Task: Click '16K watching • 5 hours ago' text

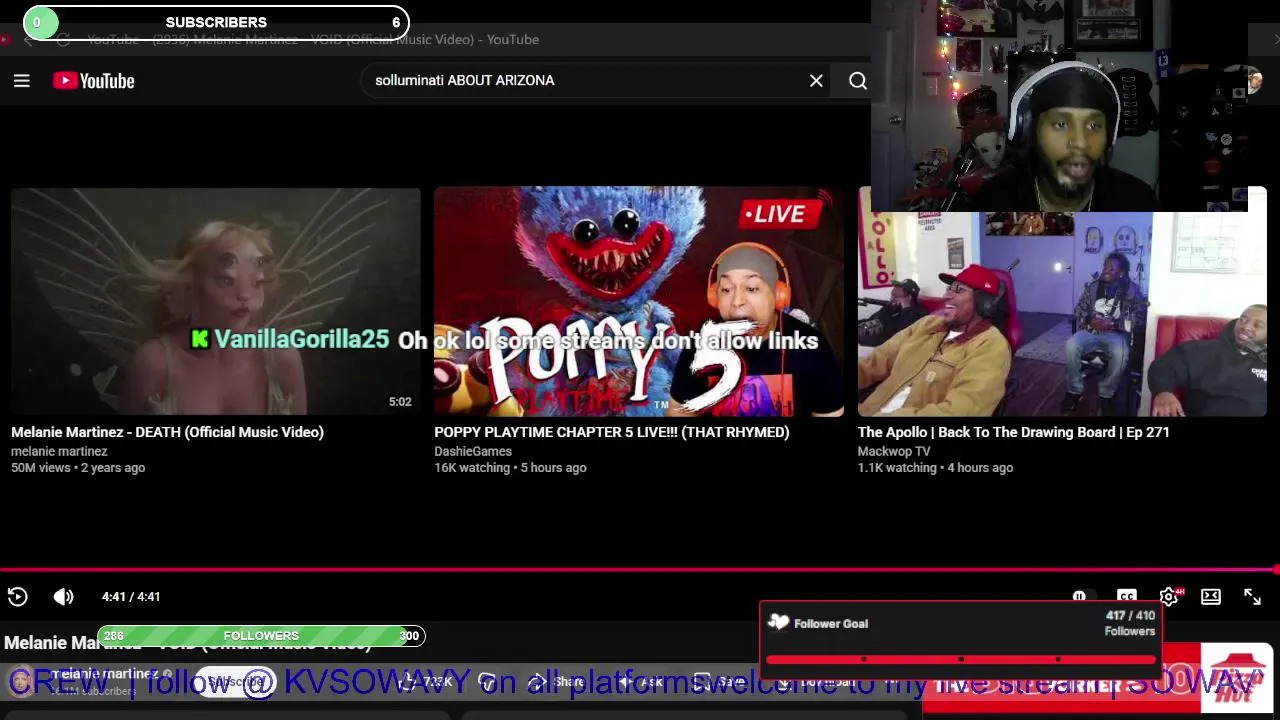Action: 510,468
